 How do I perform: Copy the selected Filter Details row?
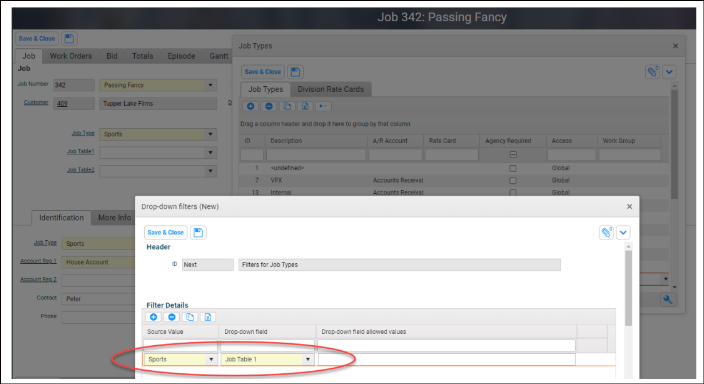tap(189, 317)
